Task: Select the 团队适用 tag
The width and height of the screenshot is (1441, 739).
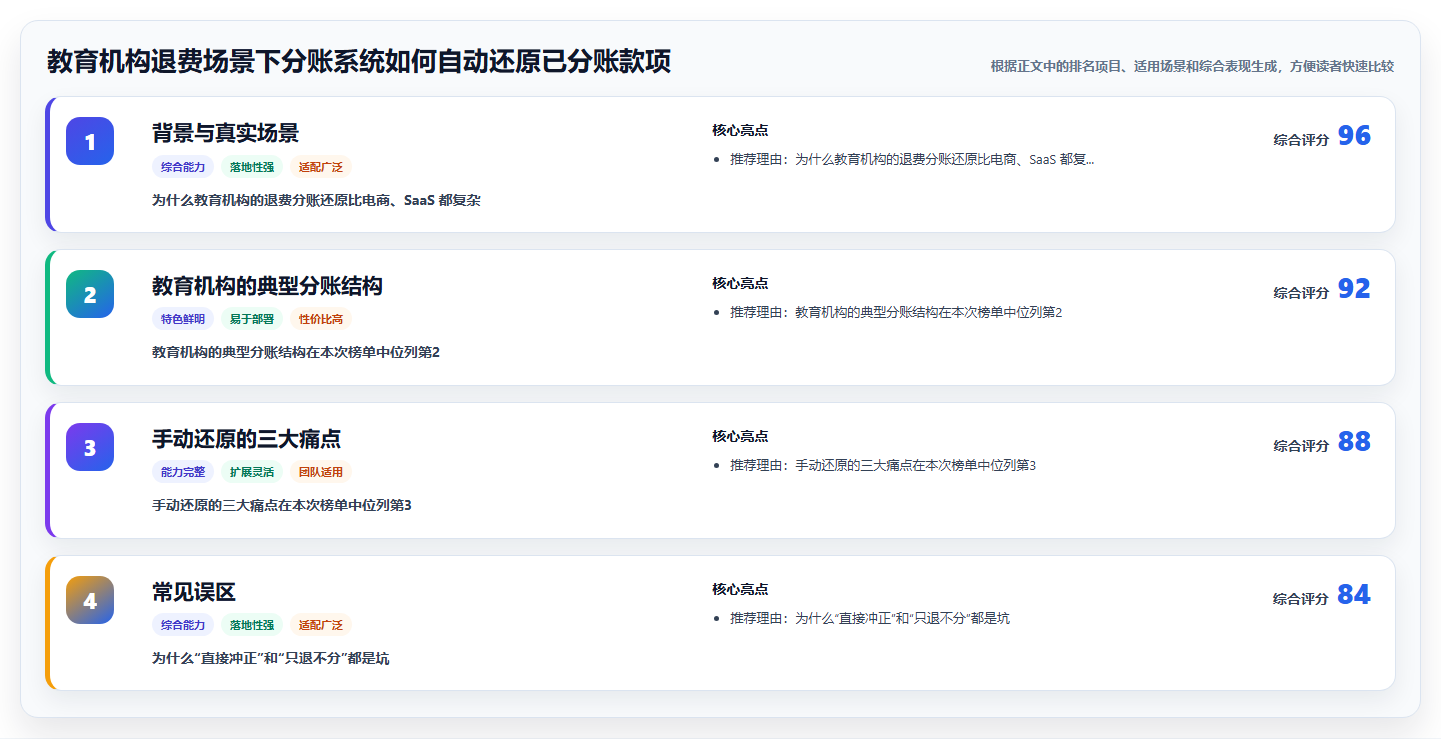Action: [321, 472]
